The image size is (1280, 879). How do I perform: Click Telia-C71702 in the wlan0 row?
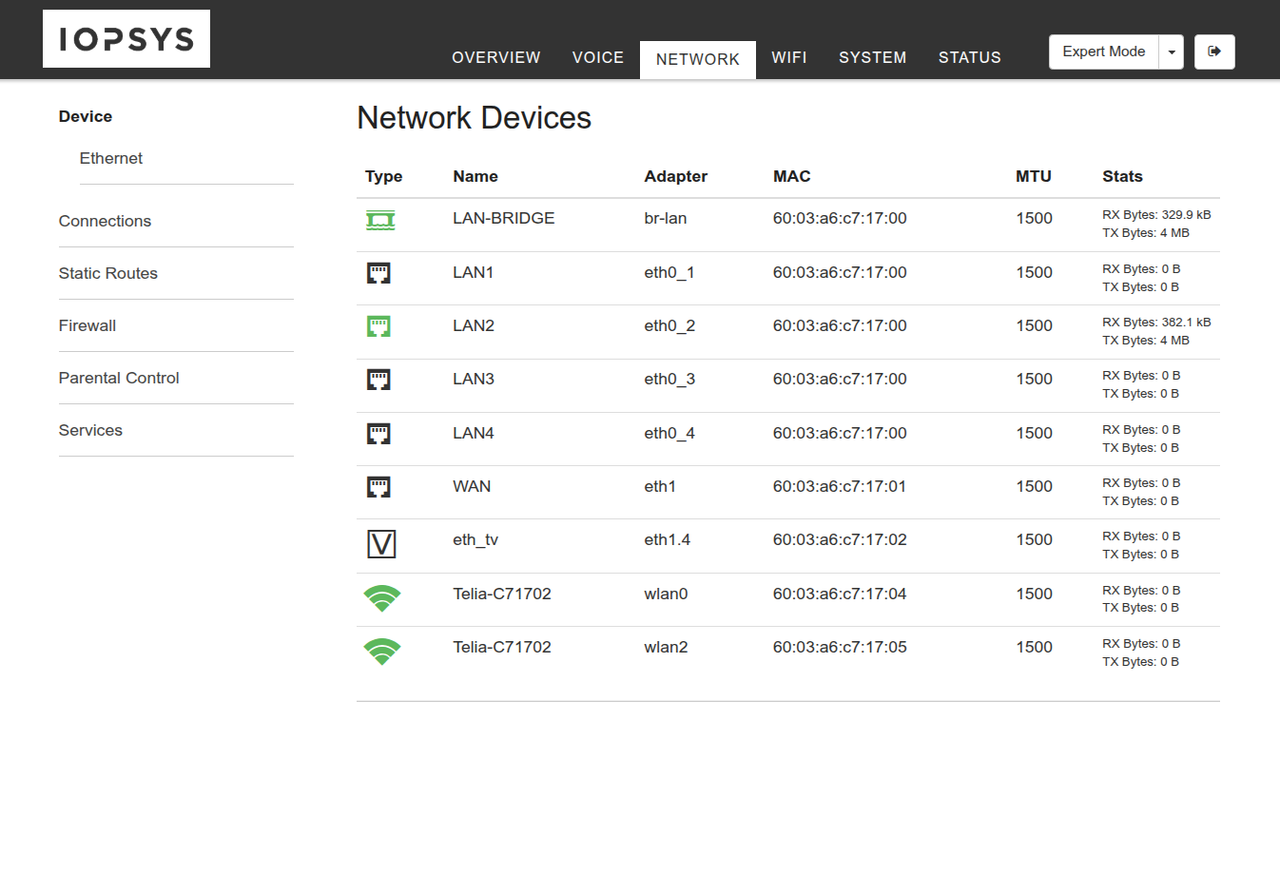502,594
